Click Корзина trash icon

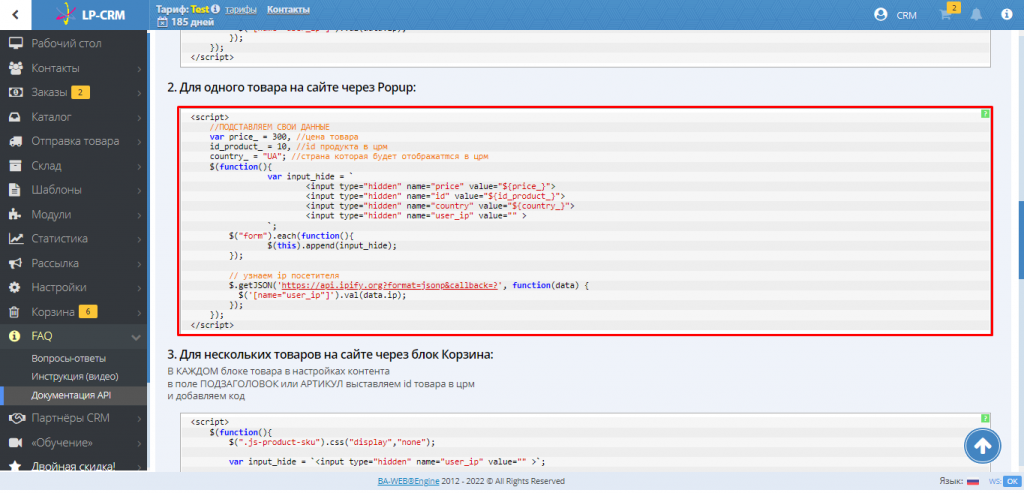coord(16,311)
